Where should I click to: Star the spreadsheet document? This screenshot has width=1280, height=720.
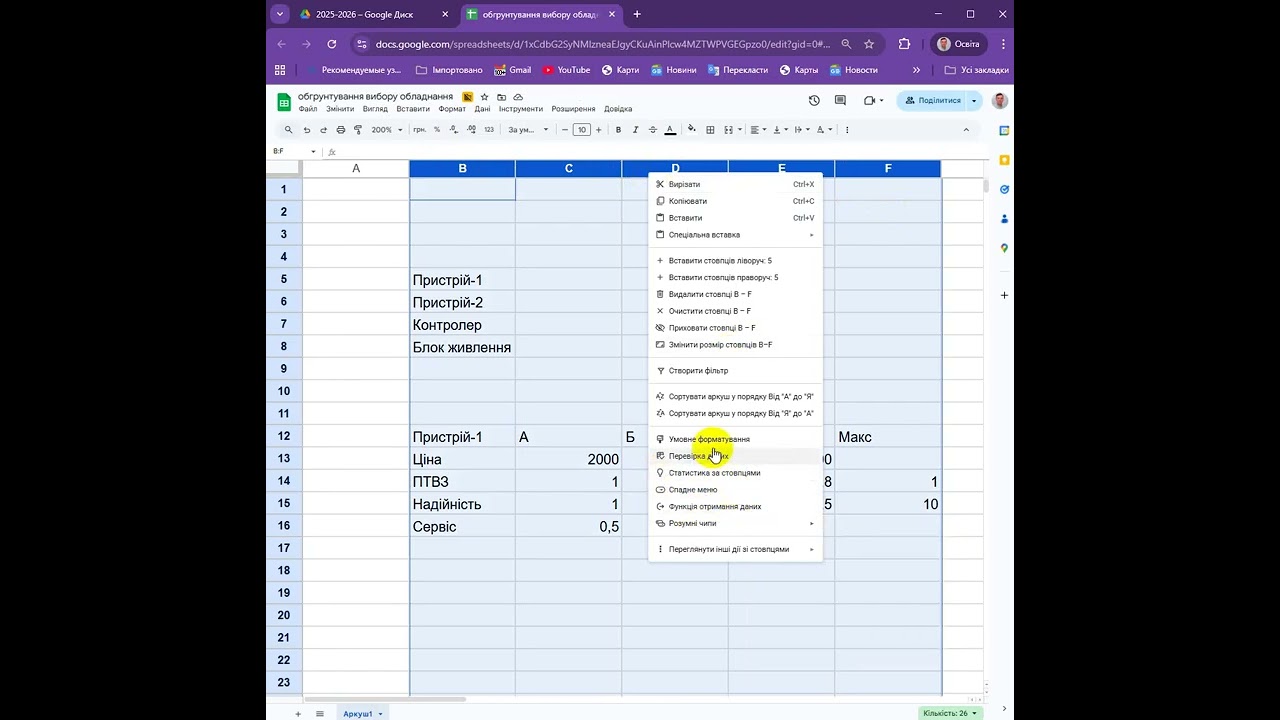484,97
